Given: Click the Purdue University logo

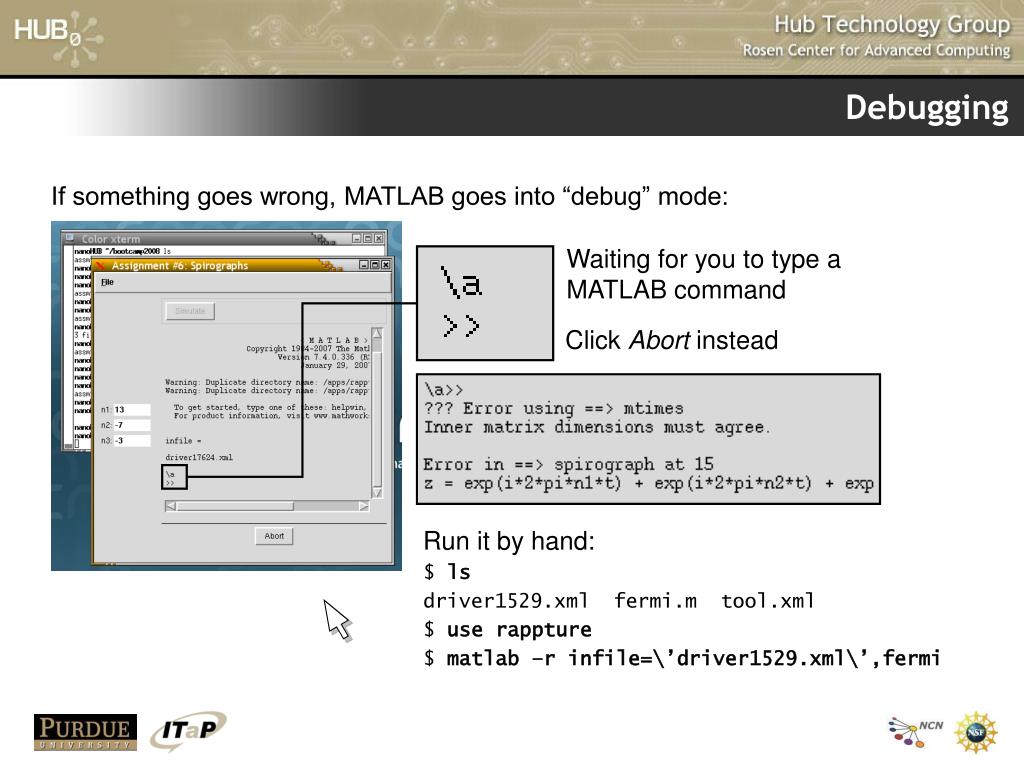Looking at the screenshot, I should [86, 733].
